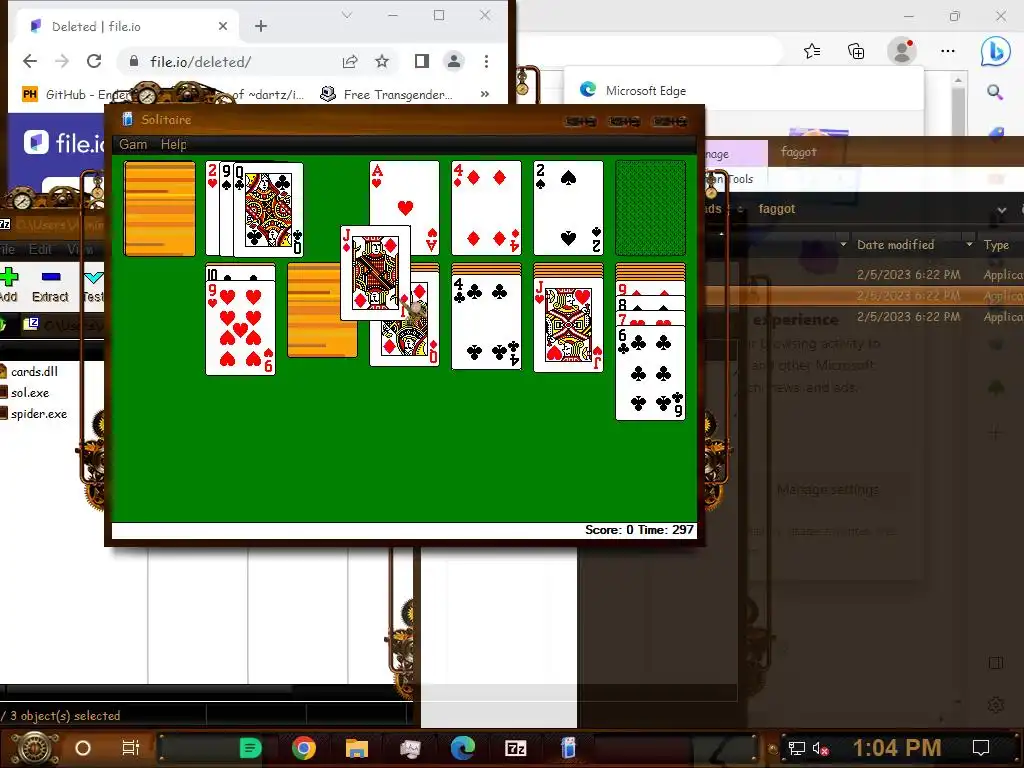Open Chrome profile avatar menu

453,61
